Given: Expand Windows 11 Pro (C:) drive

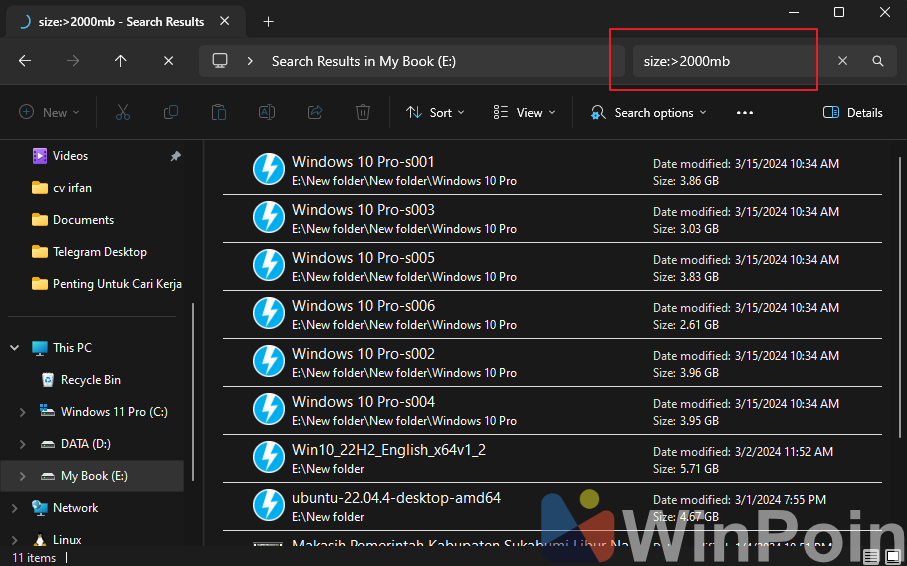Looking at the screenshot, I should 23,412.
